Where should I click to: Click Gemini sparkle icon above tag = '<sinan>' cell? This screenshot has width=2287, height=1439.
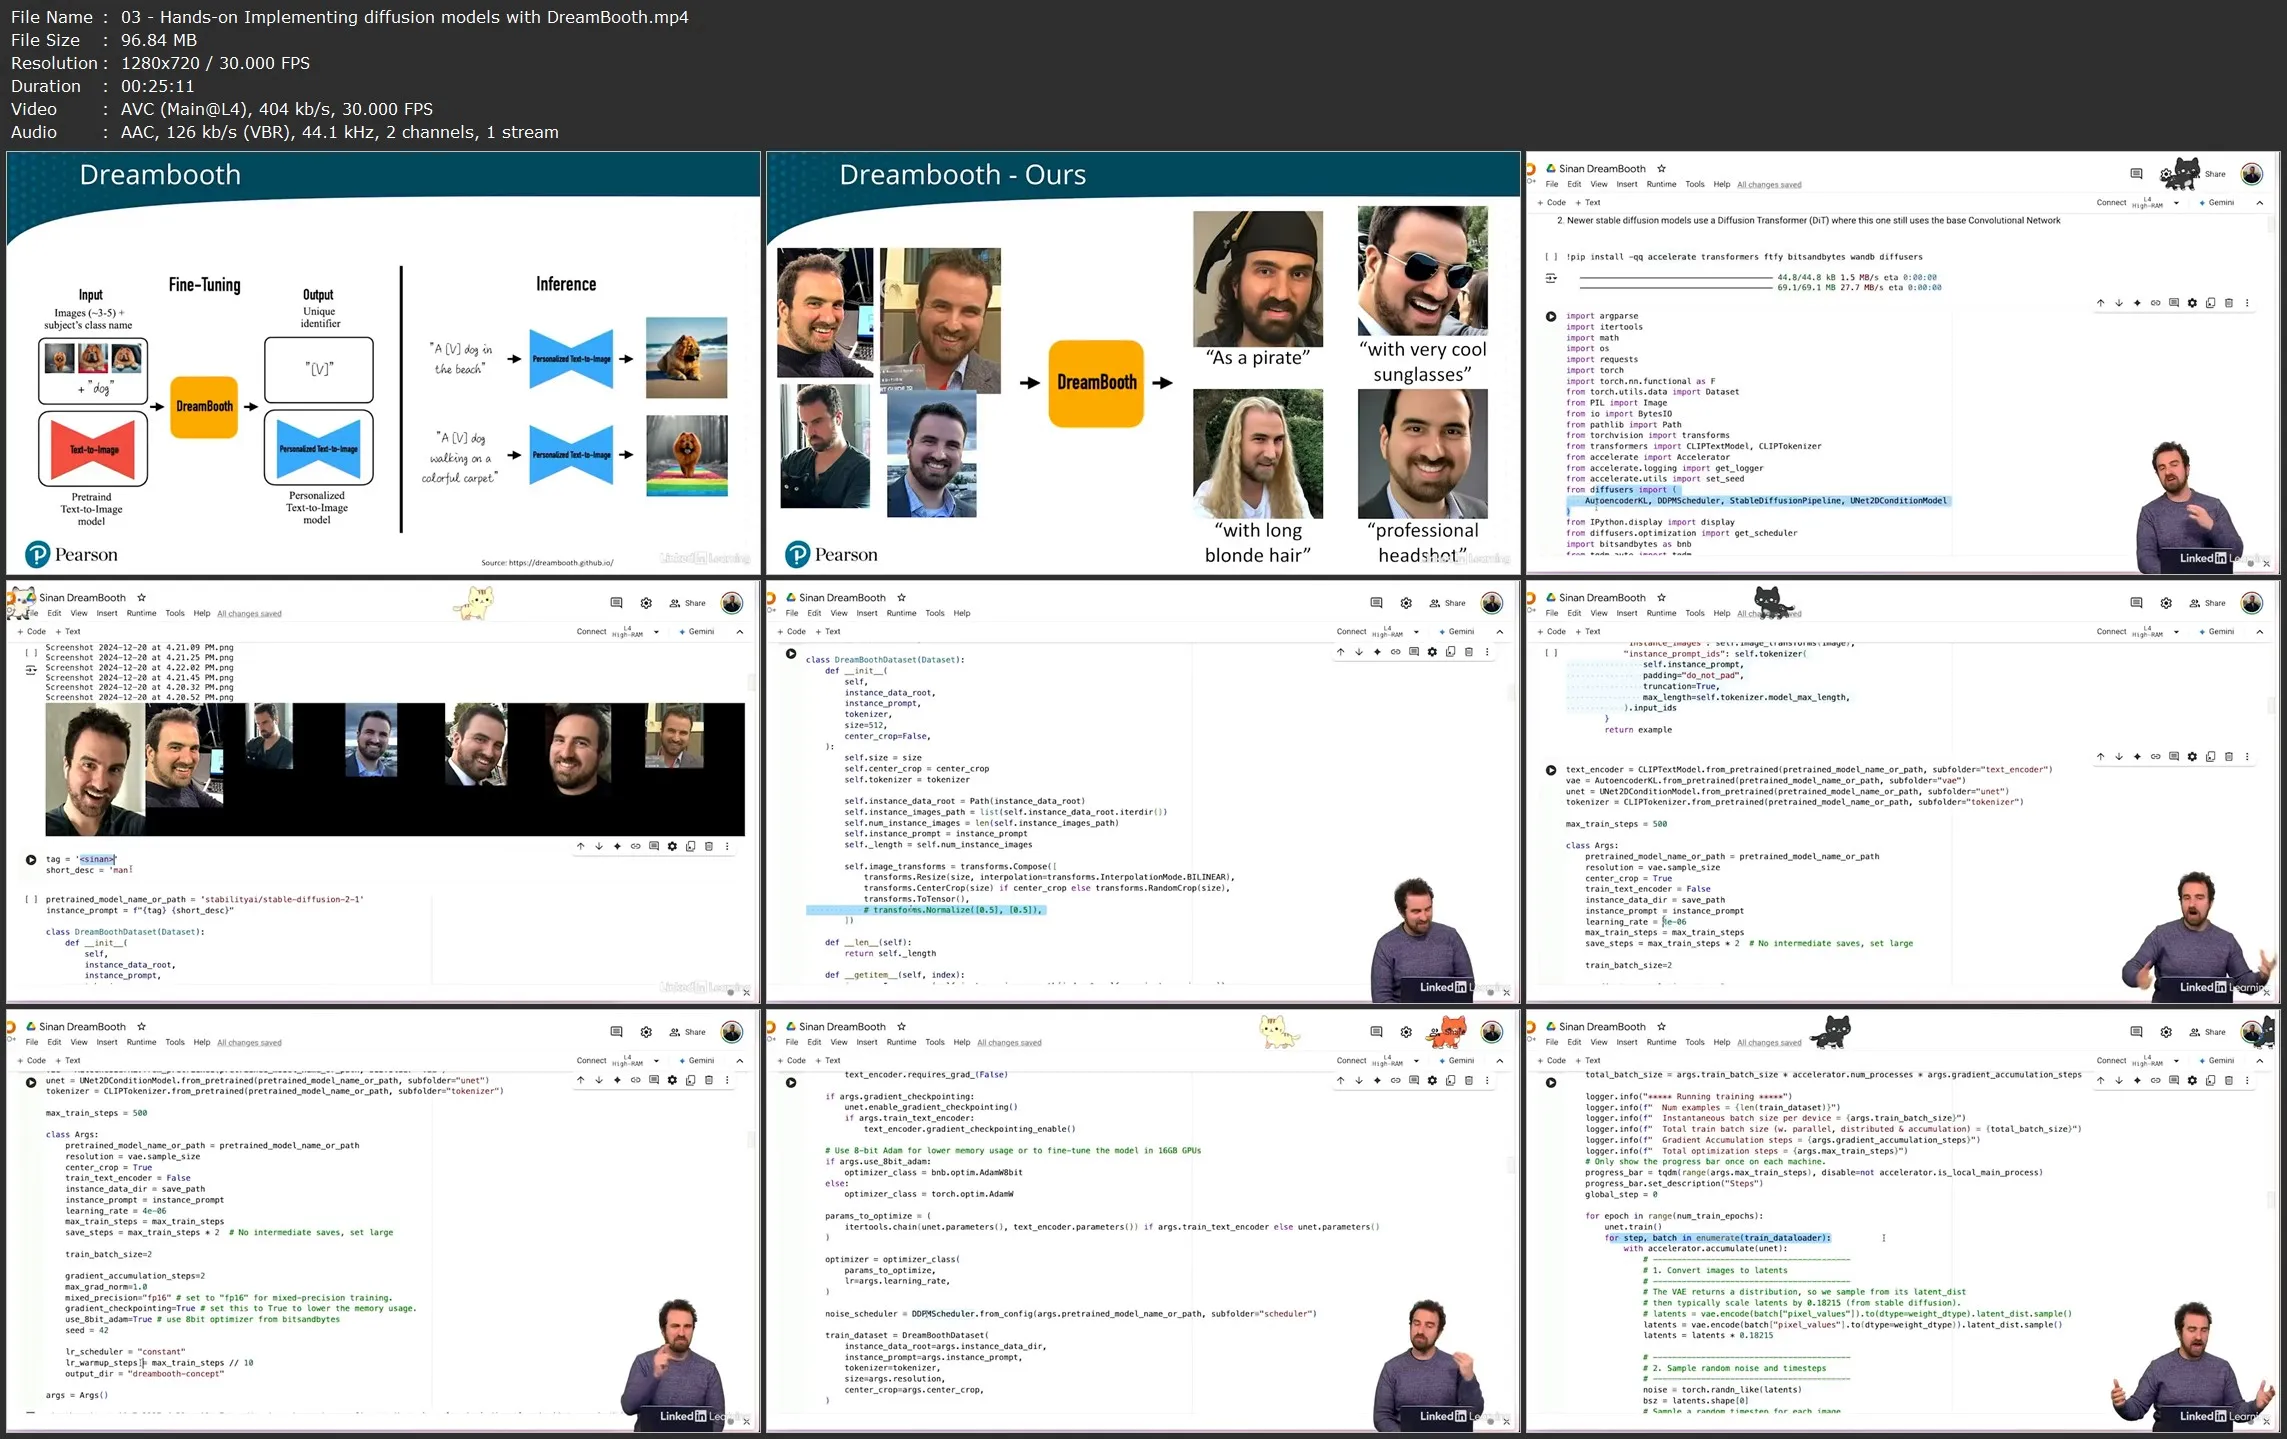click(617, 846)
